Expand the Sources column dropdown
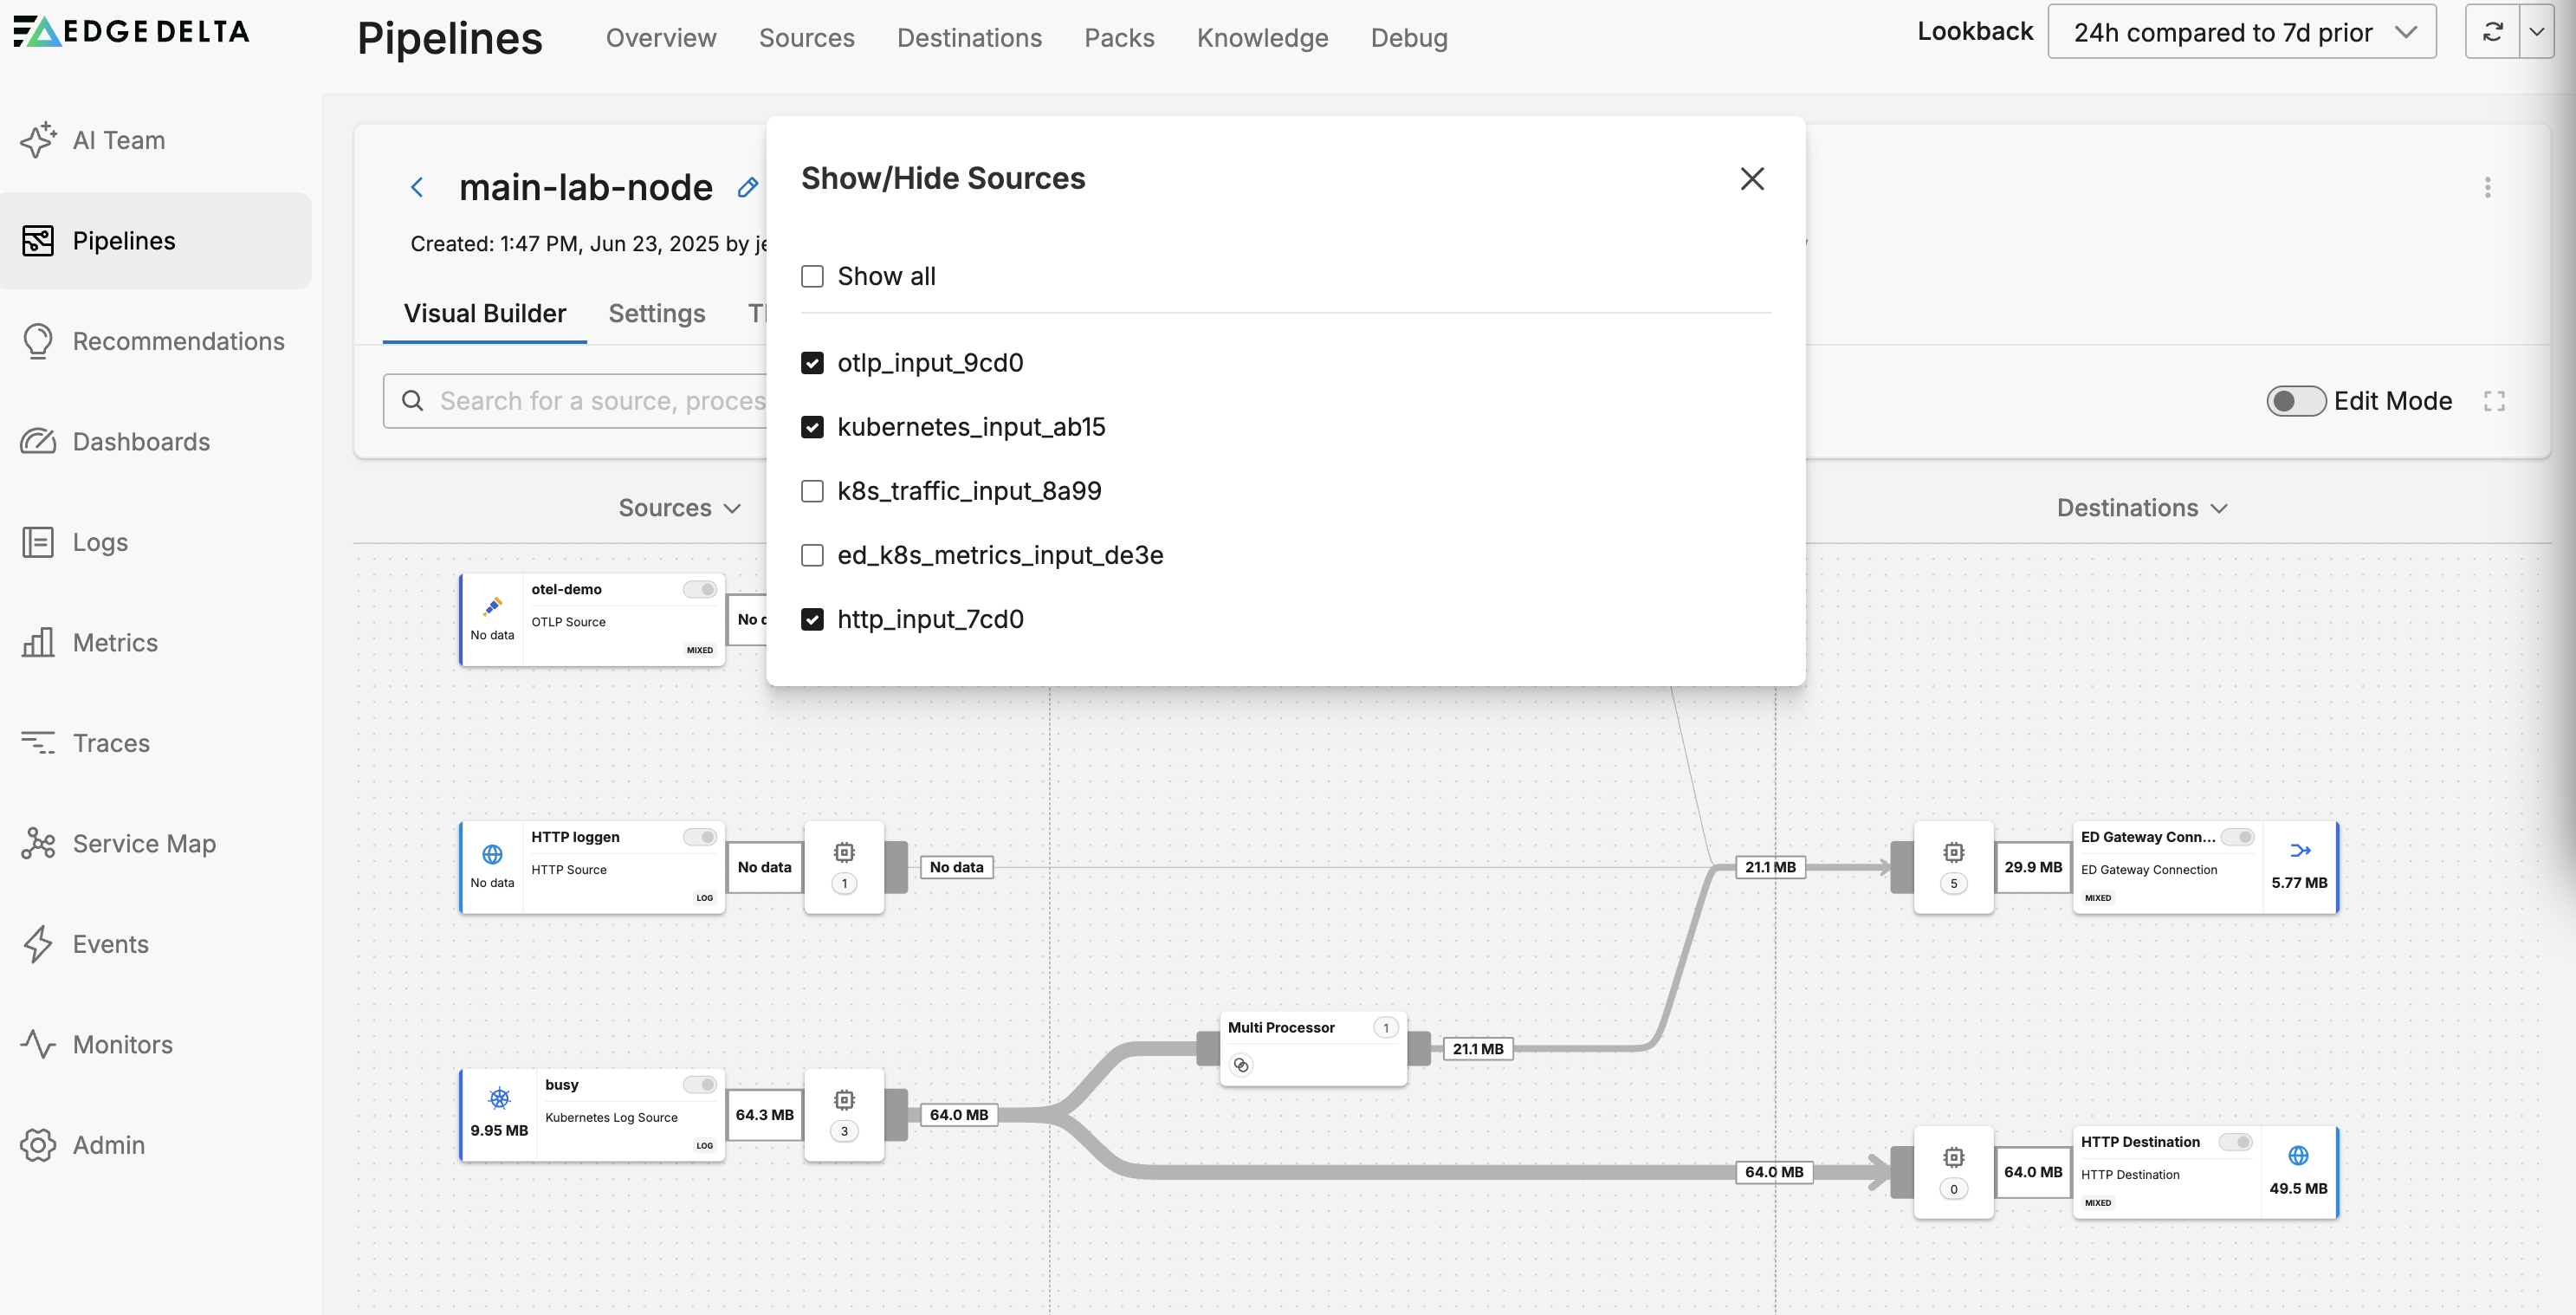 680,508
